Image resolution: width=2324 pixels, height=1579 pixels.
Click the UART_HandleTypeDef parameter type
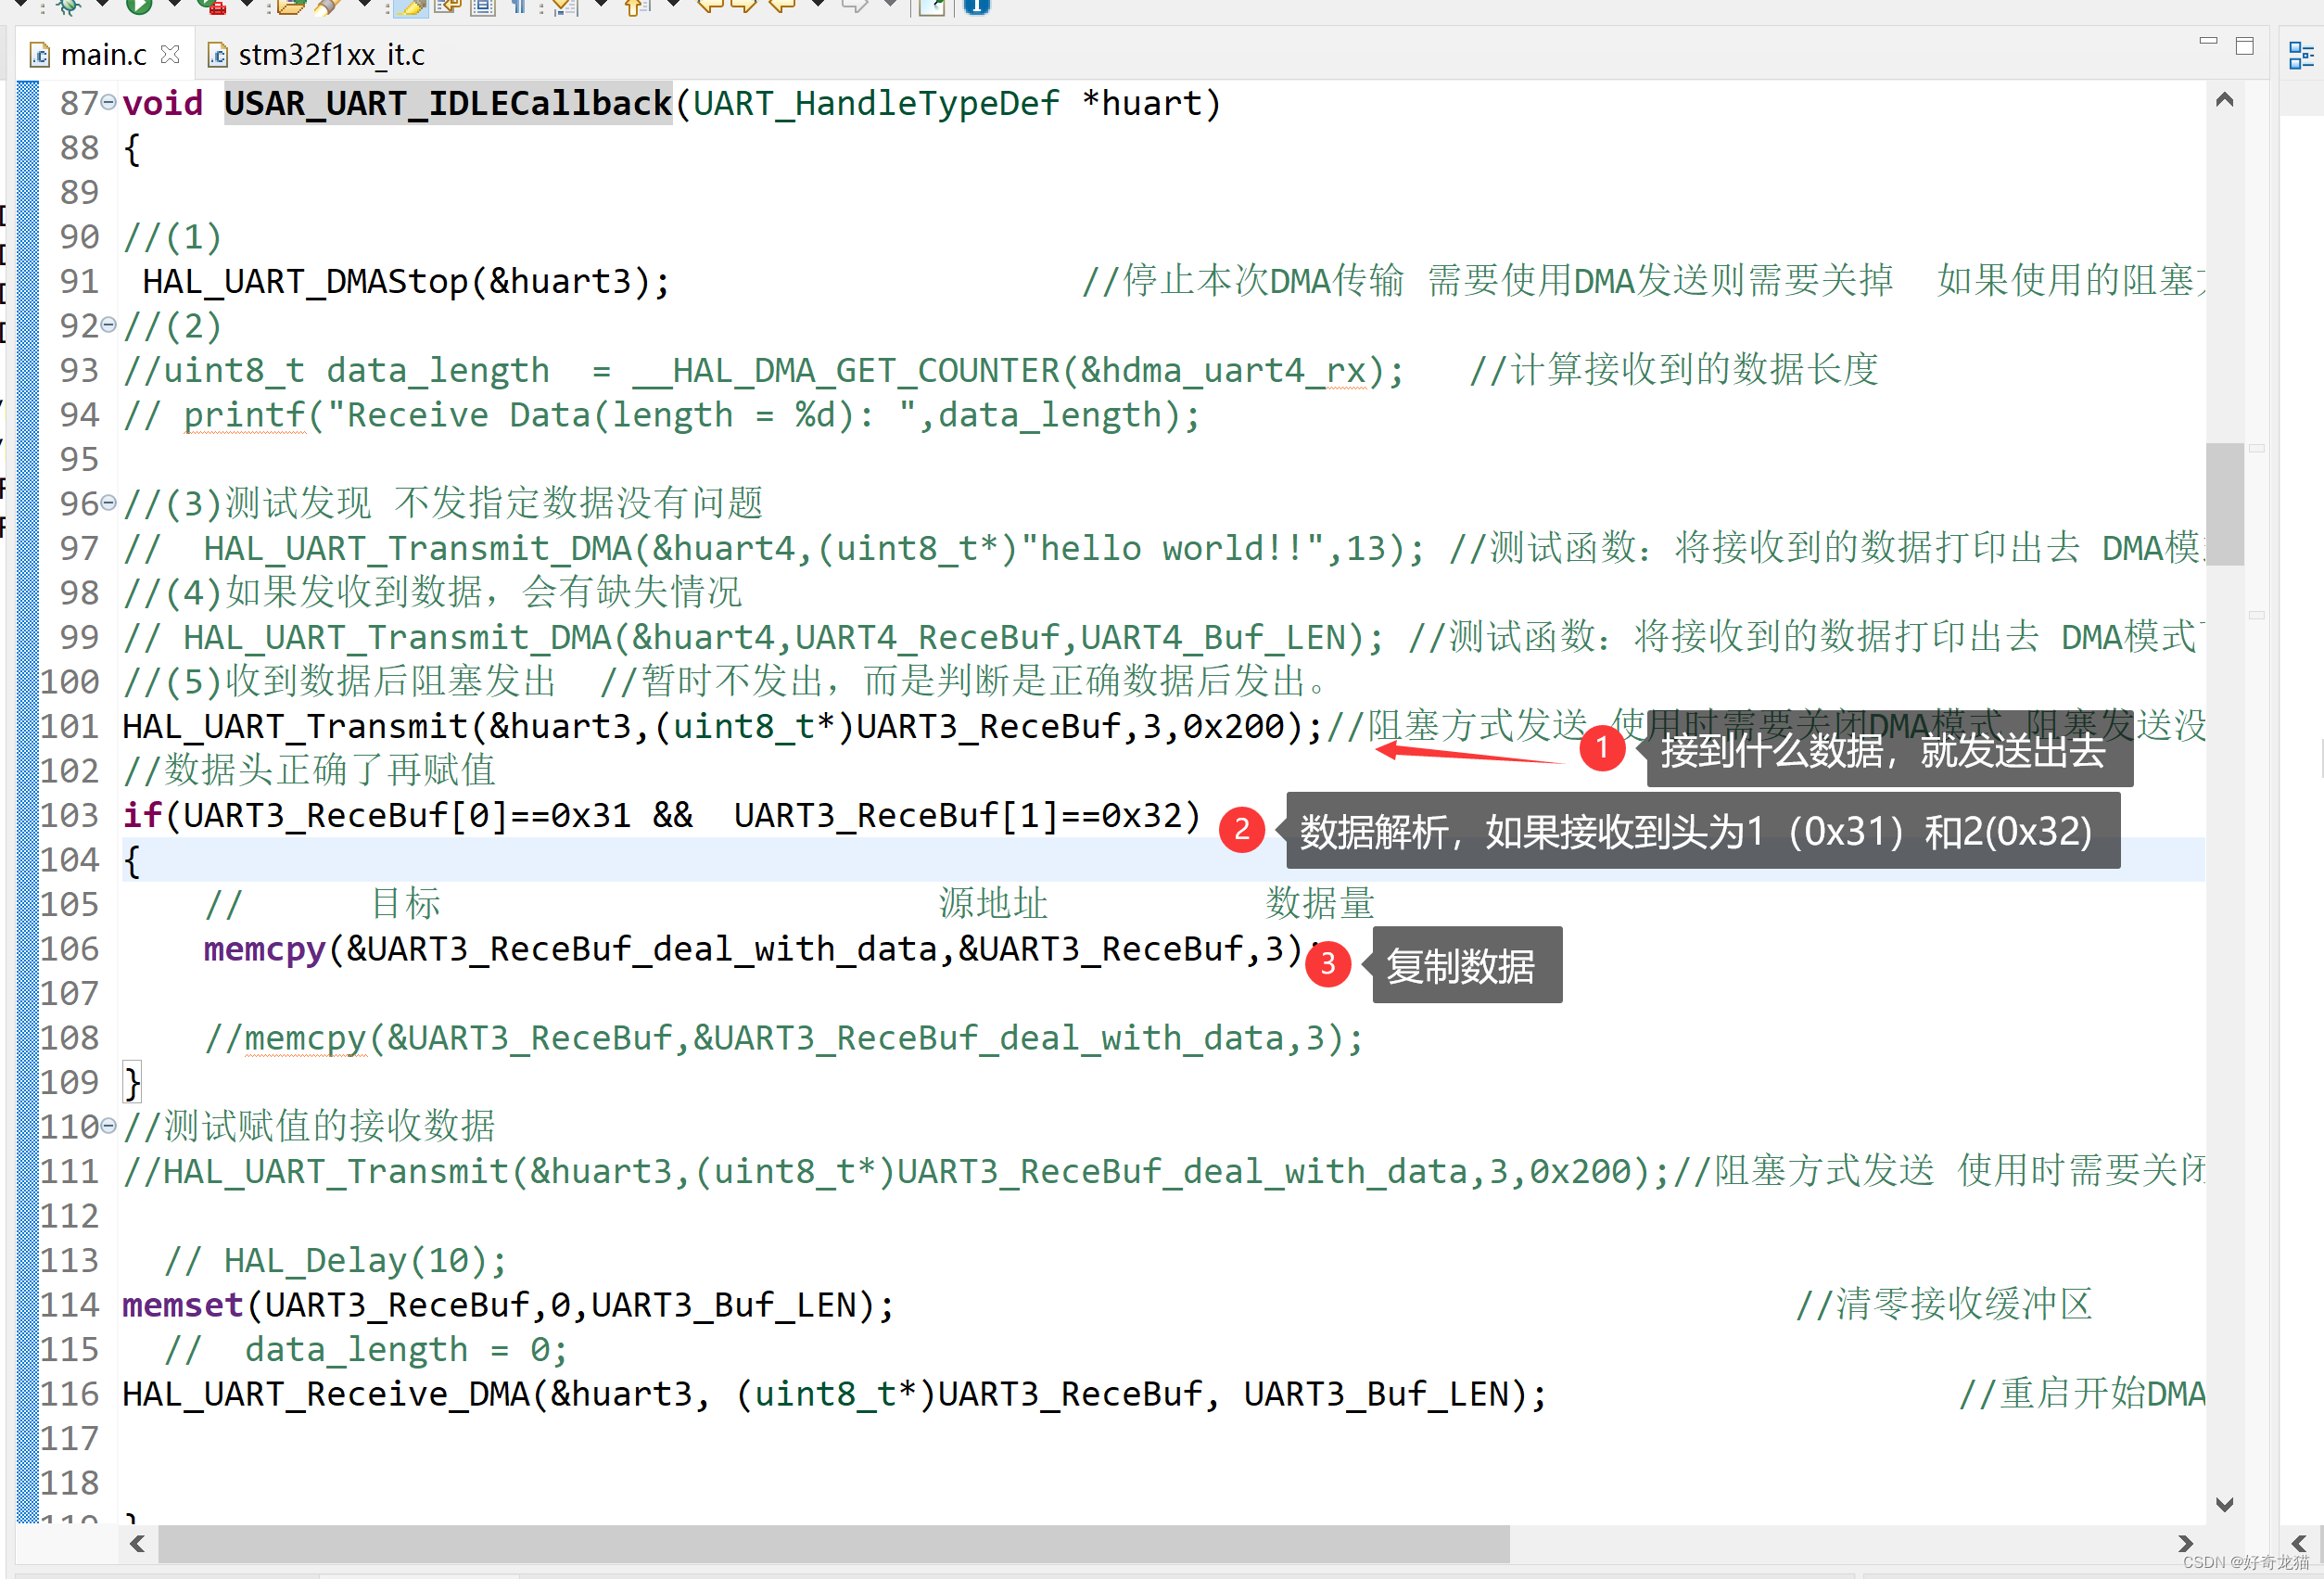coord(876,103)
